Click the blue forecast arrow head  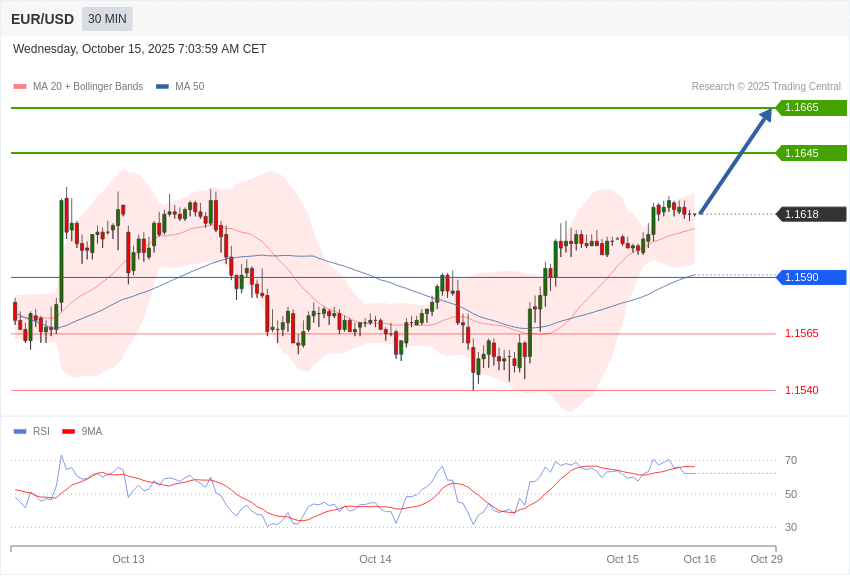click(x=765, y=116)
